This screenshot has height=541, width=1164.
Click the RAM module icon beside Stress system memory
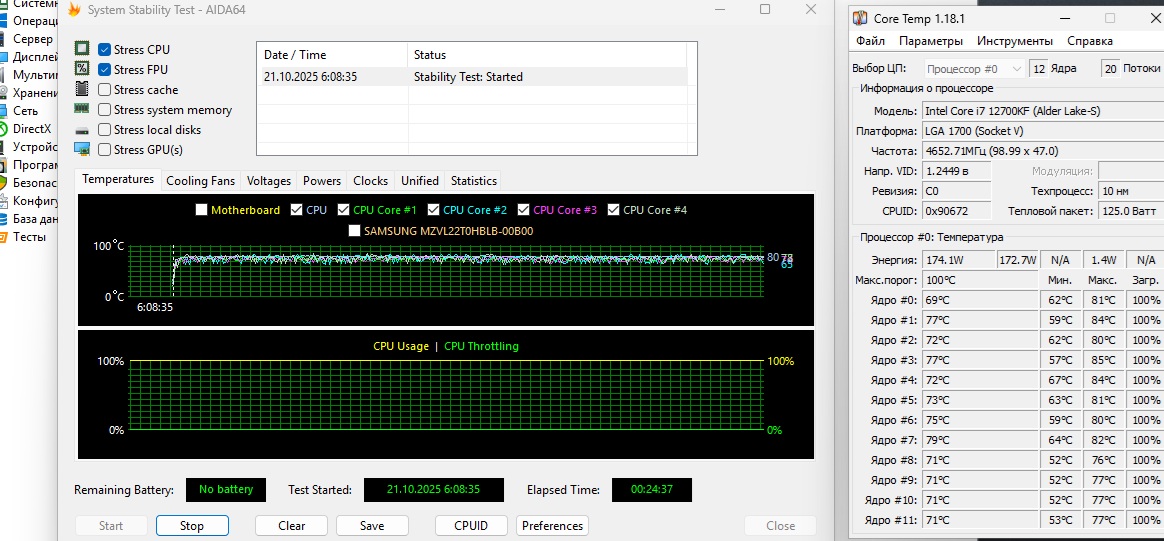tap(82, 108)
